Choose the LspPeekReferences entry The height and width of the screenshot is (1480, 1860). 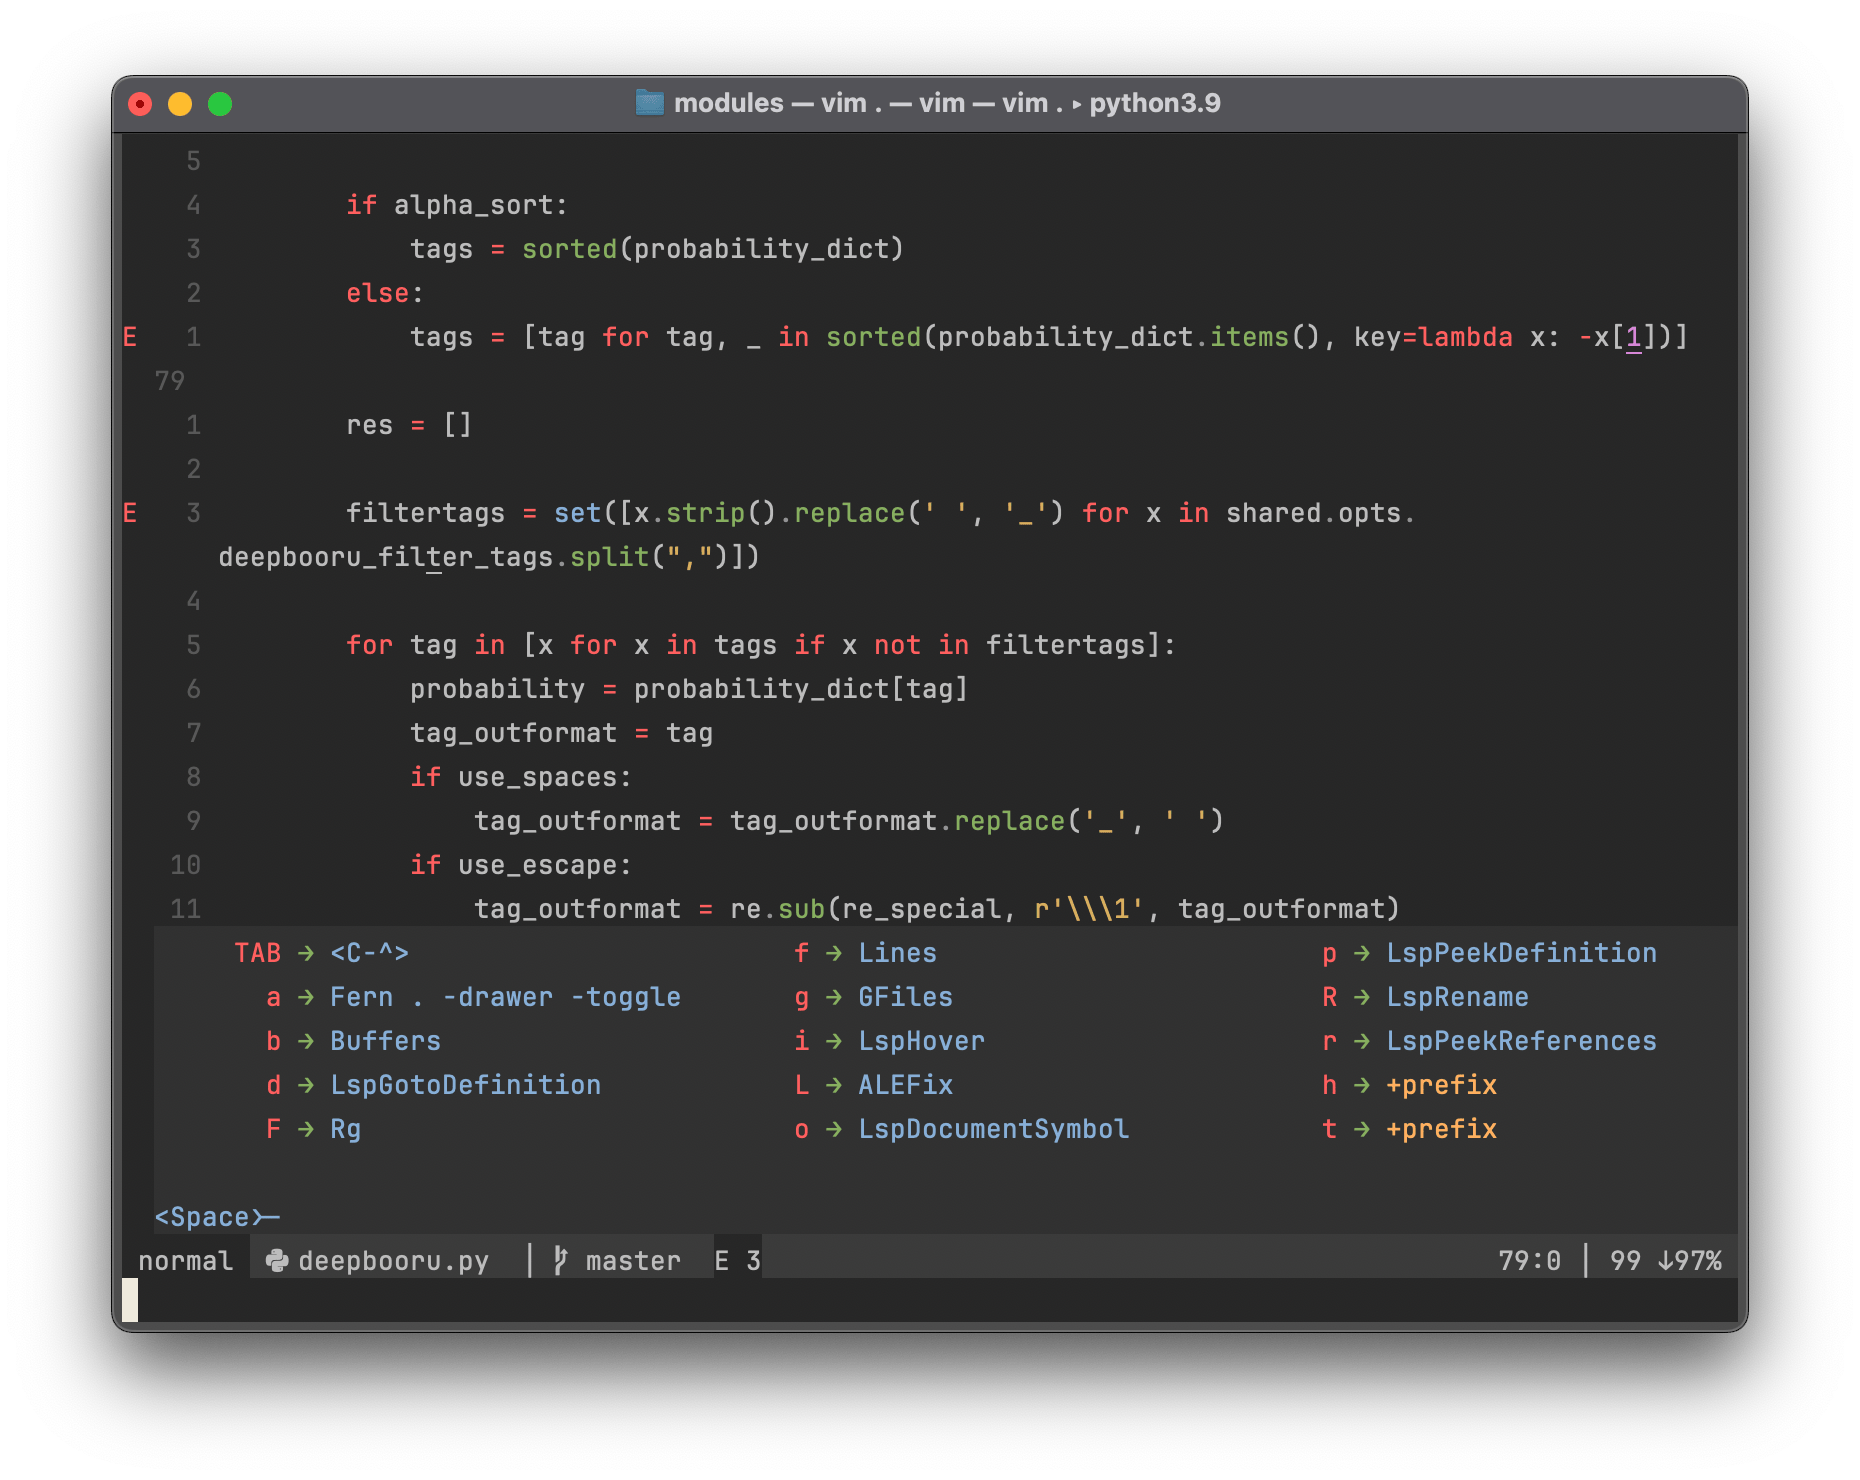pos(1490,1041)
